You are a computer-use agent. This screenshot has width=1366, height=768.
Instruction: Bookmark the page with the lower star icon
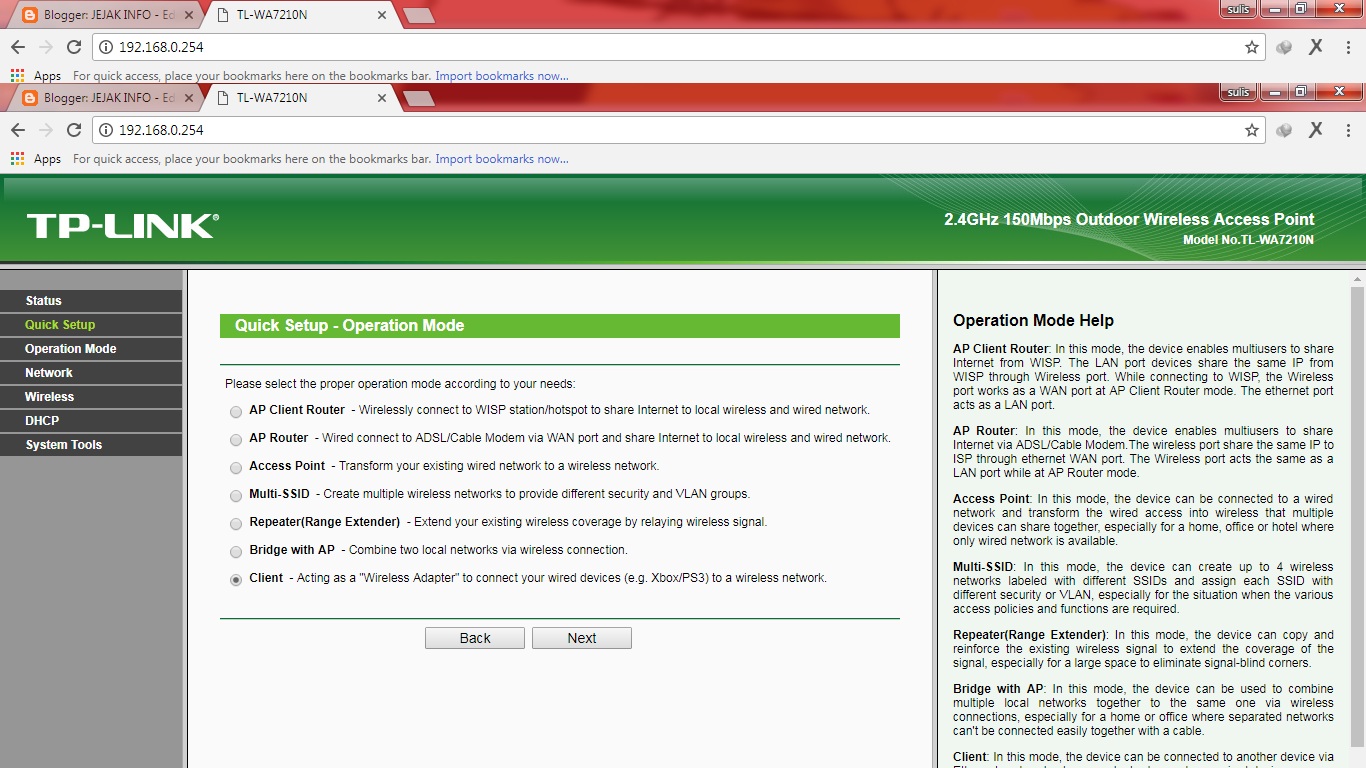pyautogui.click(x=1251, y=130)
